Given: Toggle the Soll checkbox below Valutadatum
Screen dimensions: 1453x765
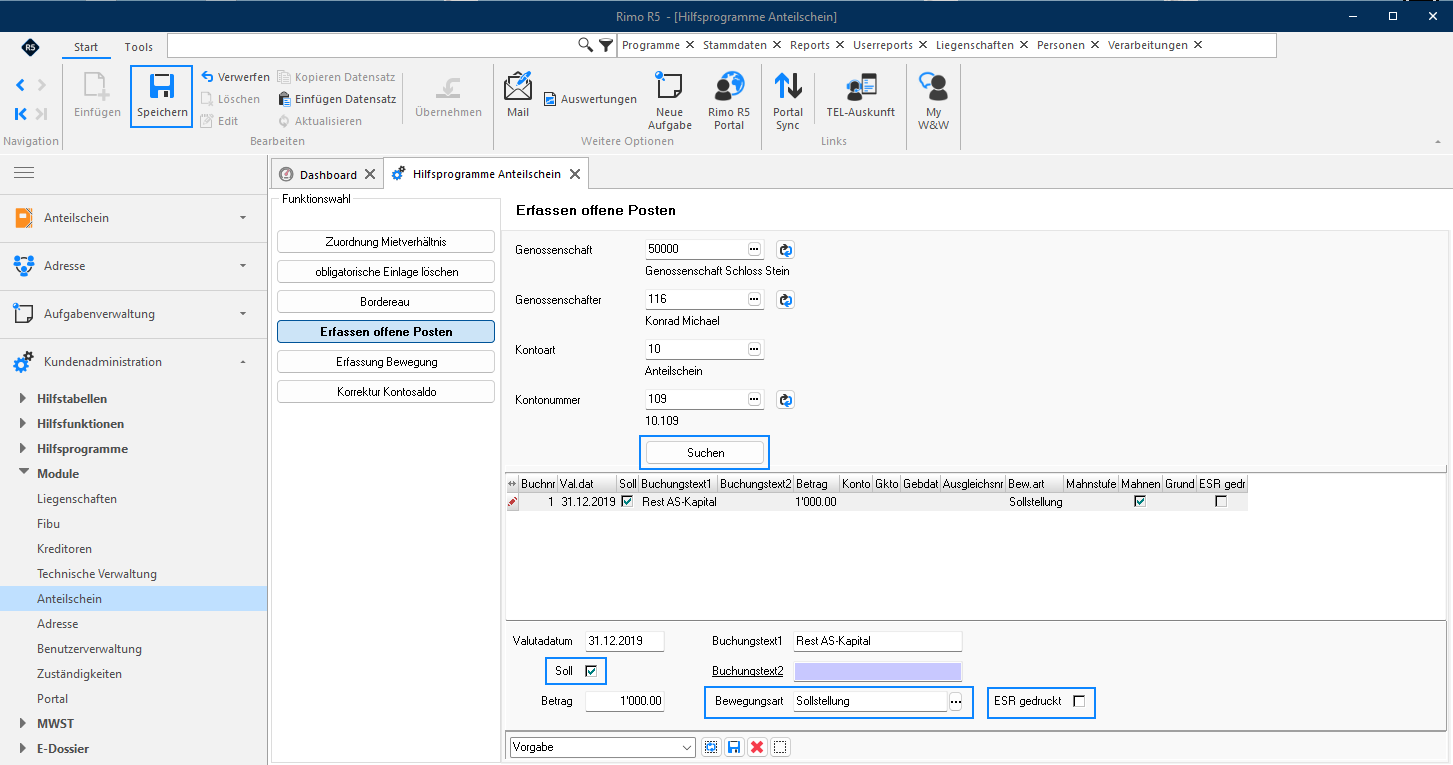Looking at the screenshot, I should 591,671.
